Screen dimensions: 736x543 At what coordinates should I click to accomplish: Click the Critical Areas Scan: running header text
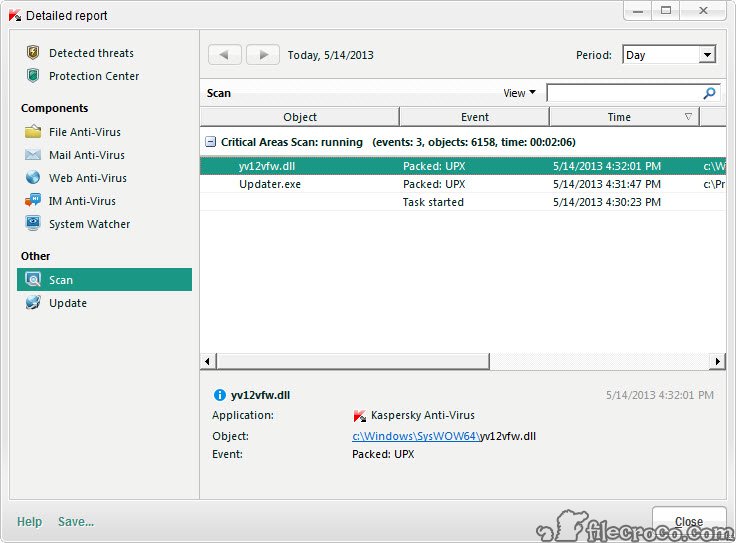pos(291,142)
